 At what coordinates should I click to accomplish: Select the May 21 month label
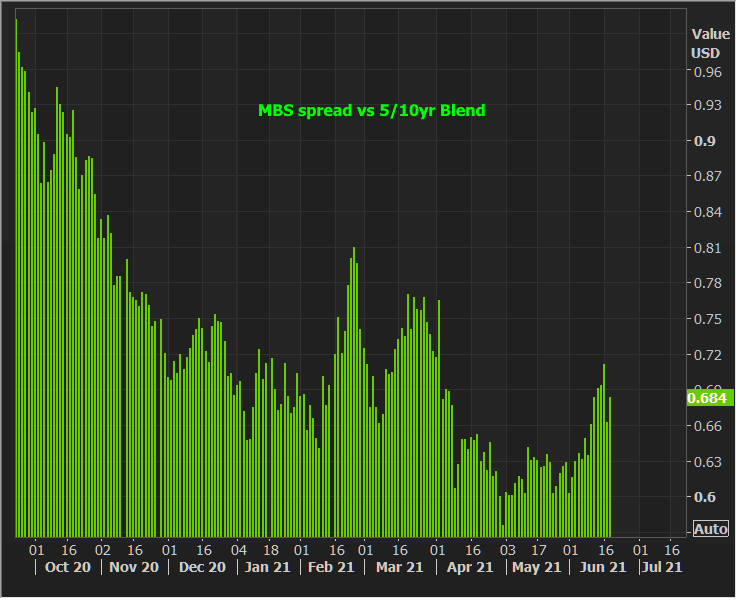coord(536,567)
